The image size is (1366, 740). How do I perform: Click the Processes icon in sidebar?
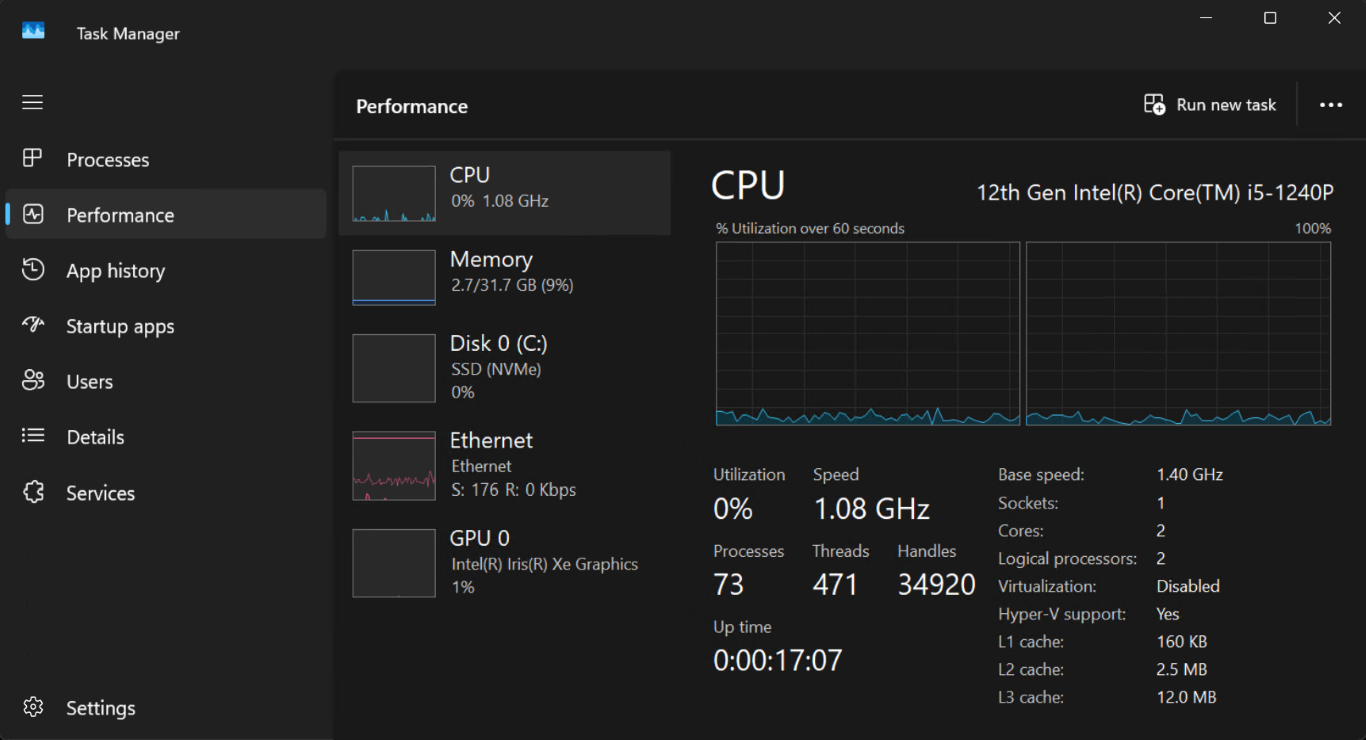click(x=33, y=159)
